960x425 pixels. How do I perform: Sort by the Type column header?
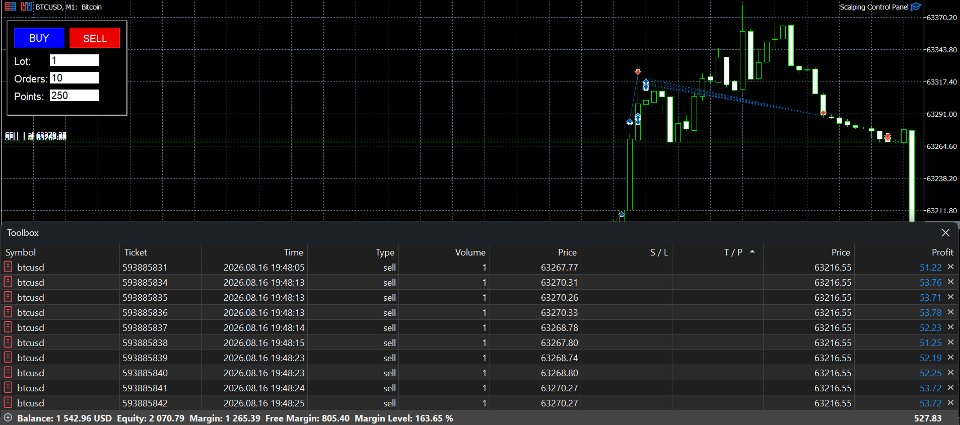click(384, 252)
